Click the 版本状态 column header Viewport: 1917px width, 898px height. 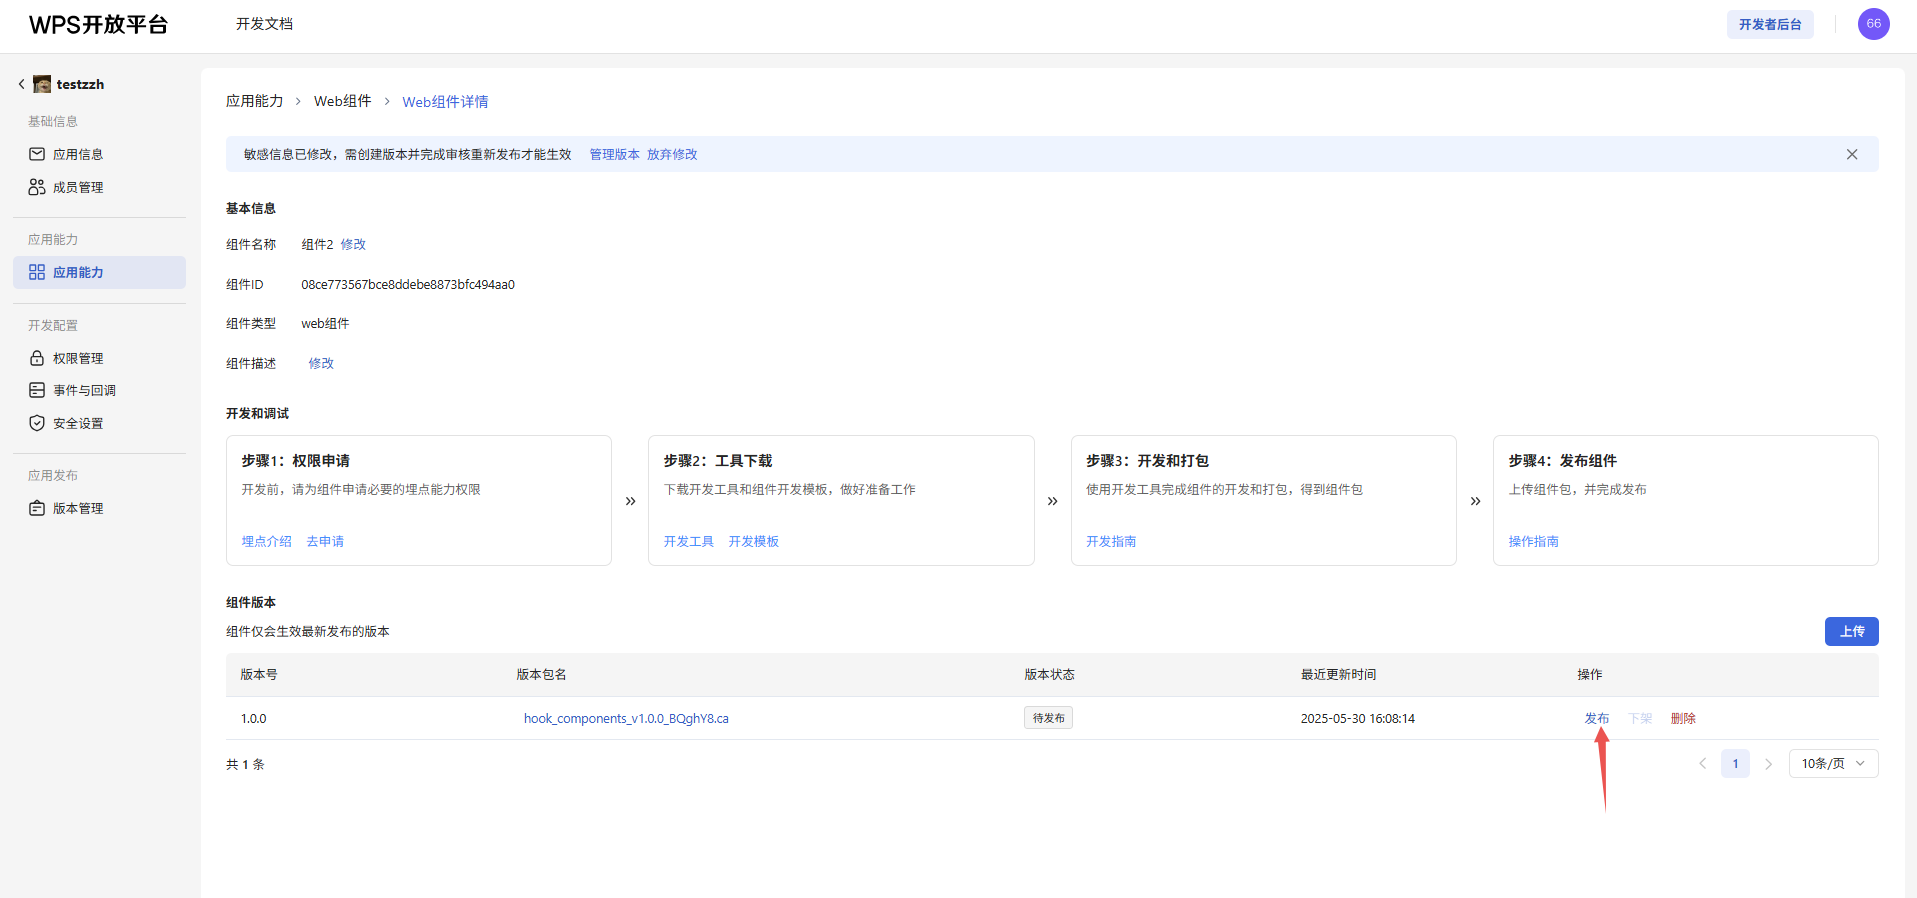click(1049, 674)
